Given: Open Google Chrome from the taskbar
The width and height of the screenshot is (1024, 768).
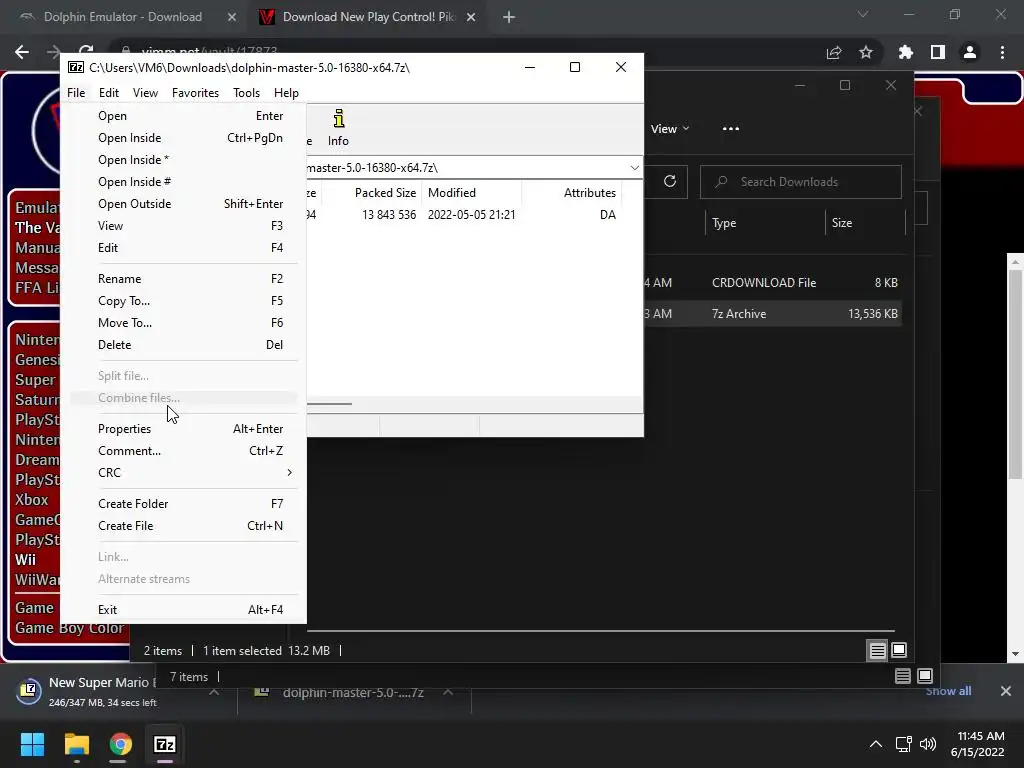Looking at the screenshot, I should (120, 744).
